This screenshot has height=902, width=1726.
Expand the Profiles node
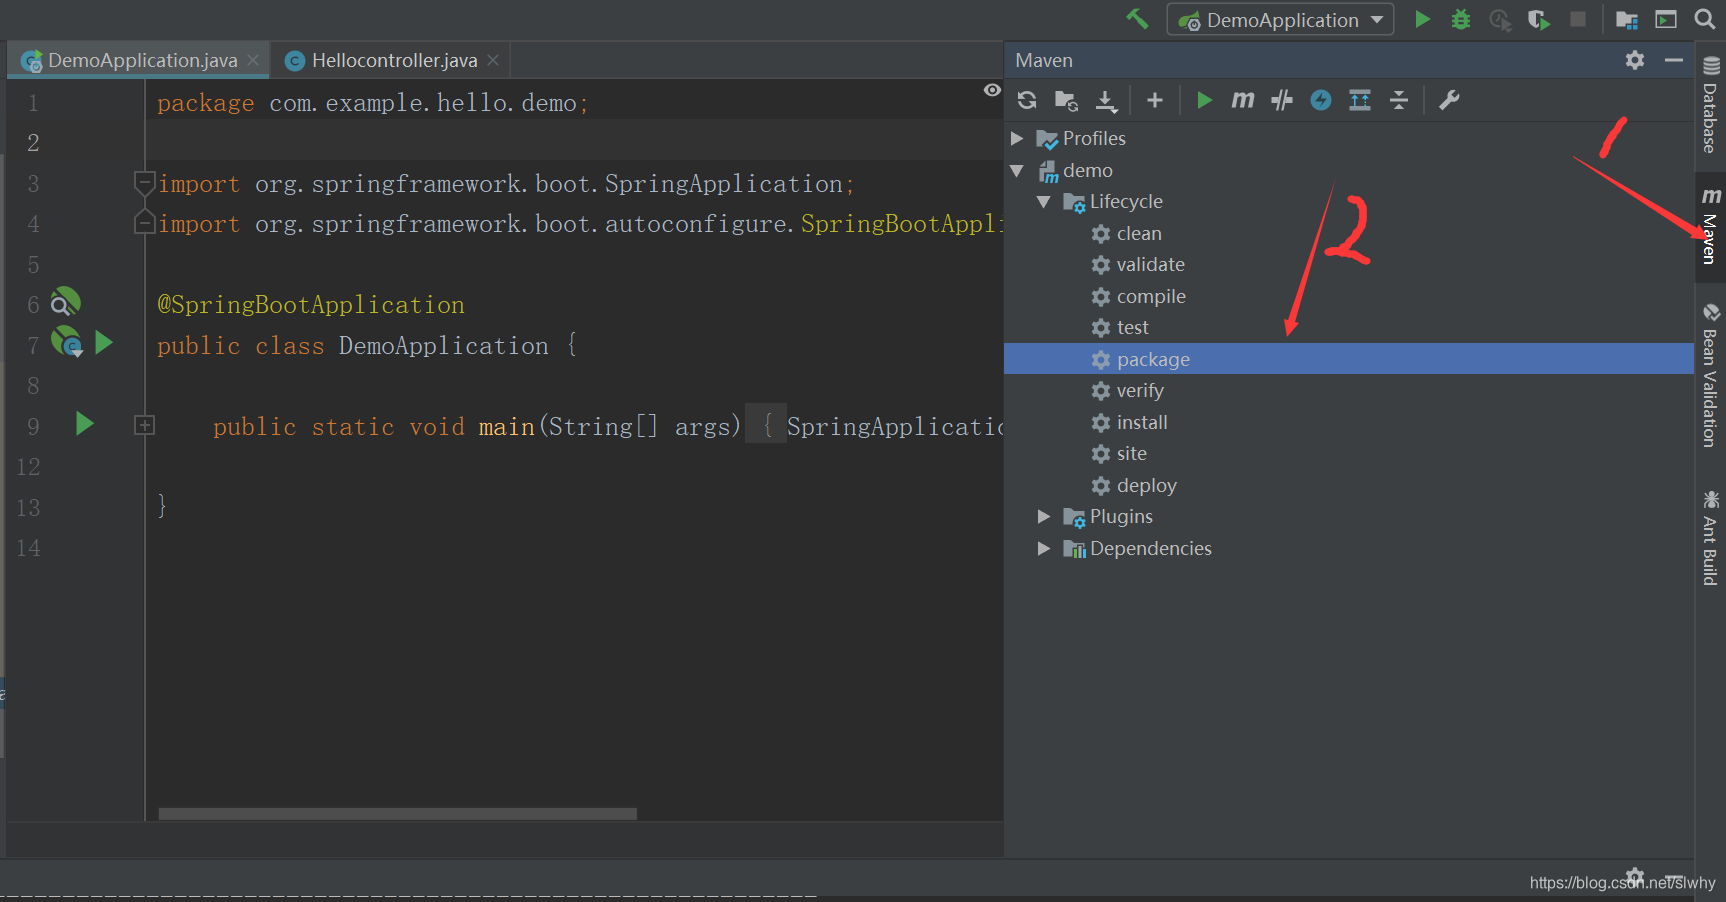pos(1017,138)
